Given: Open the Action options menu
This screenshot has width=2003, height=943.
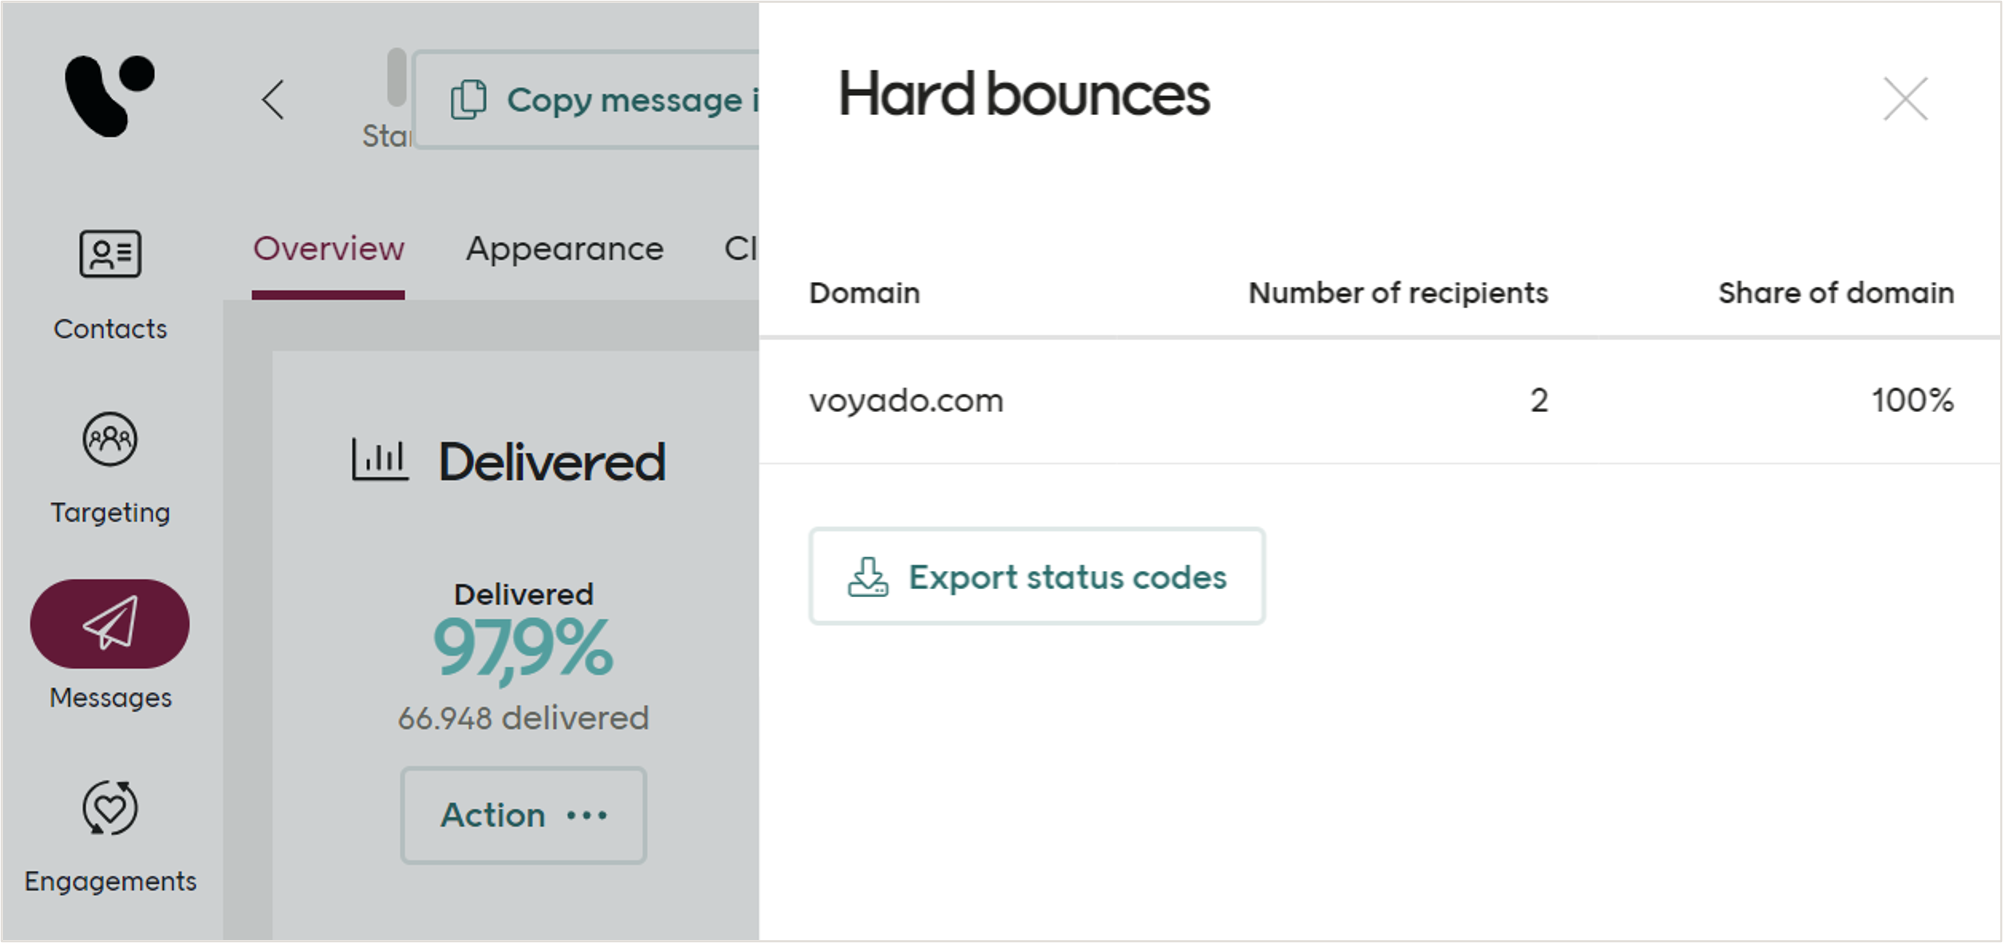Looking at the screenshot, I should pyautogui.click(x=522, y=815).
